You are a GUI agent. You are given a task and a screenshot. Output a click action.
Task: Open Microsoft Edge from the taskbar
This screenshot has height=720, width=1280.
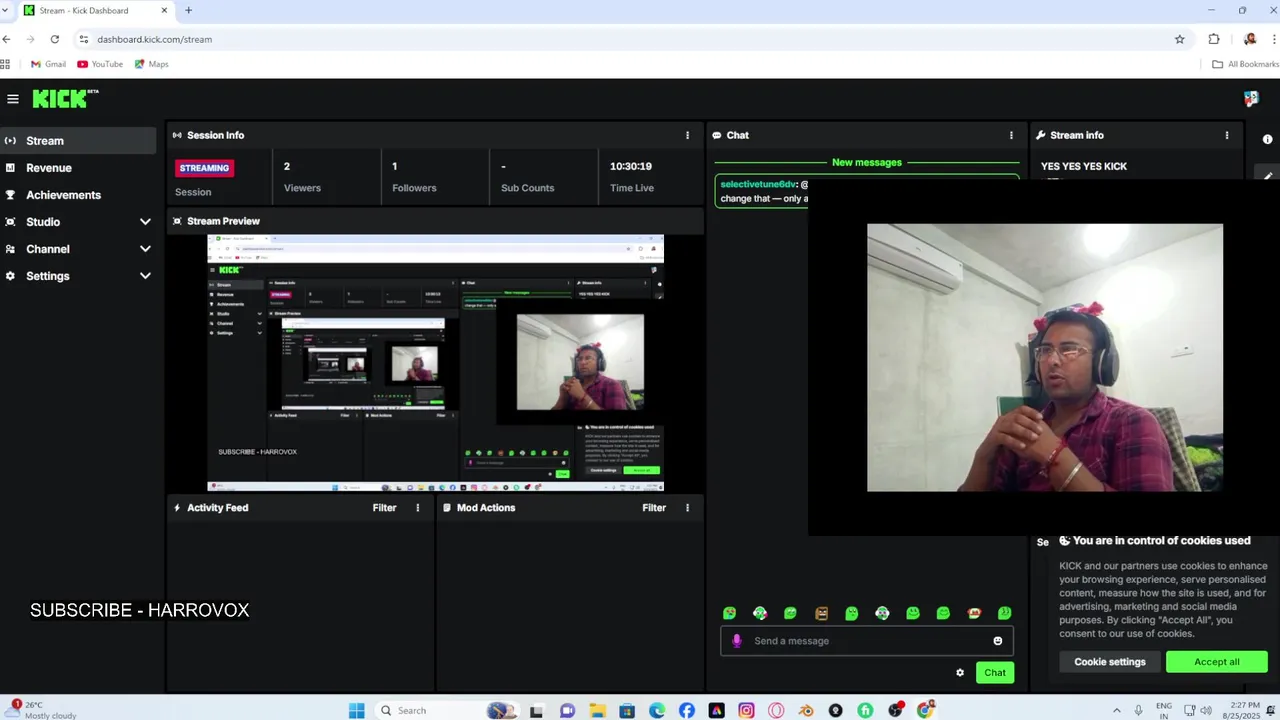(x=657, y=711)
